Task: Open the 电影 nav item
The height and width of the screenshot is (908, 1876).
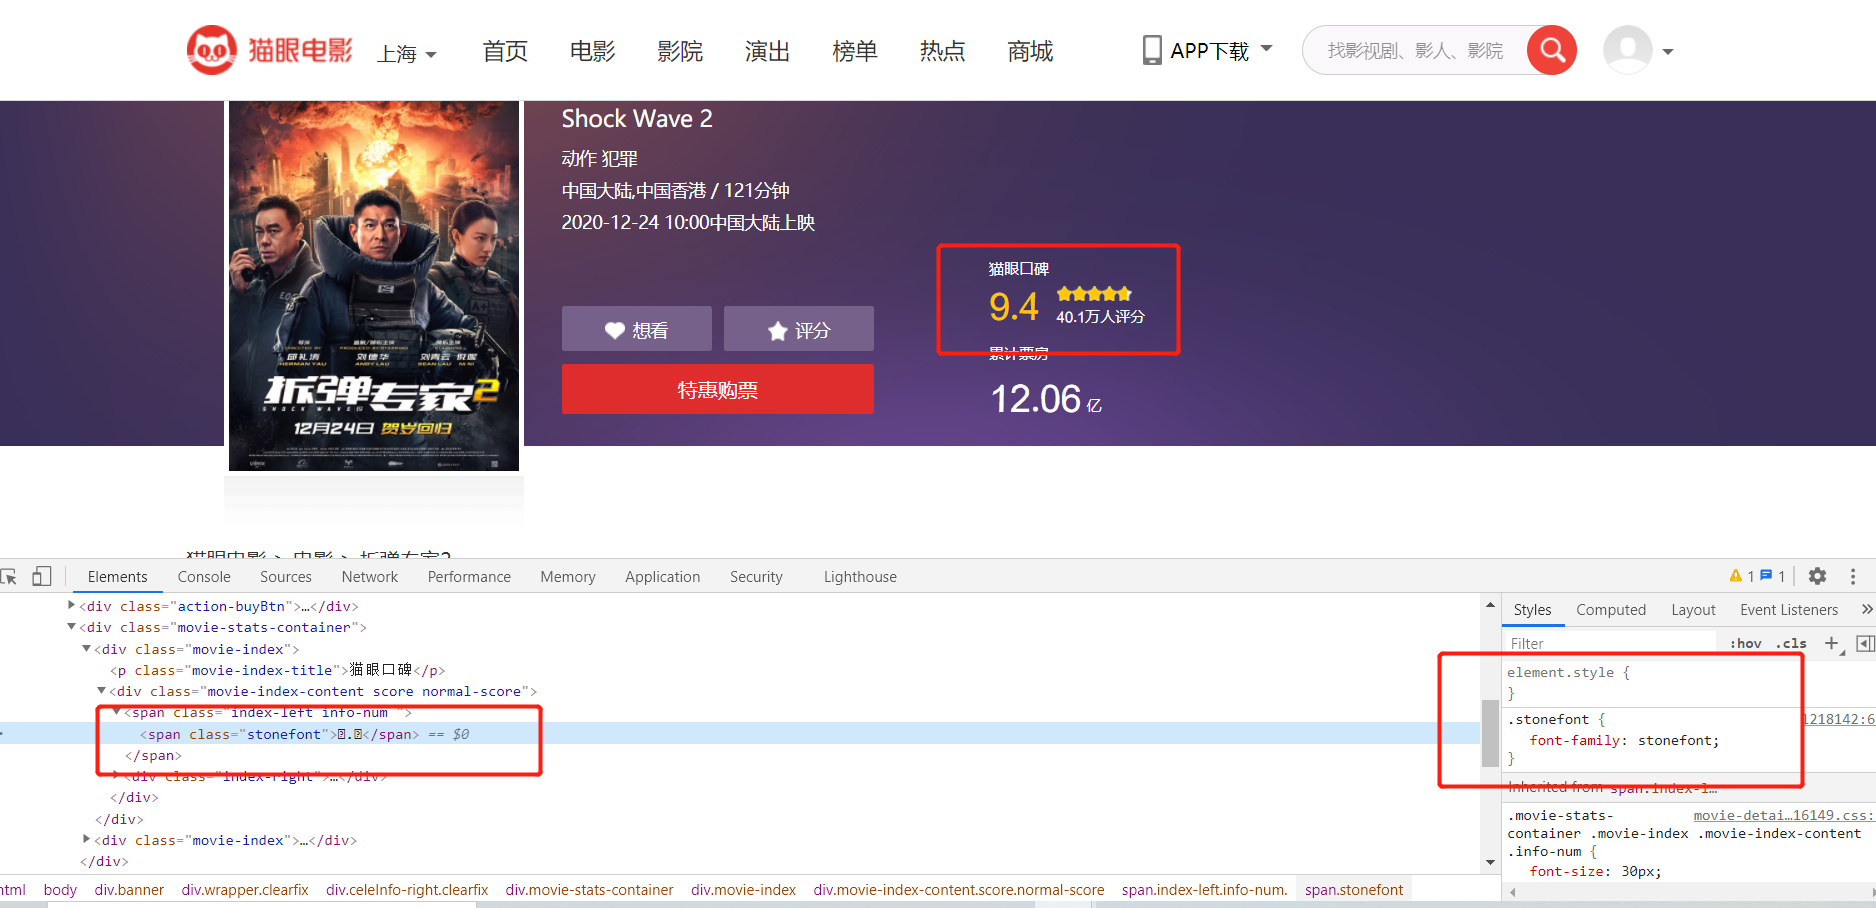Action: pyautogui.click(x=592, y=51)
